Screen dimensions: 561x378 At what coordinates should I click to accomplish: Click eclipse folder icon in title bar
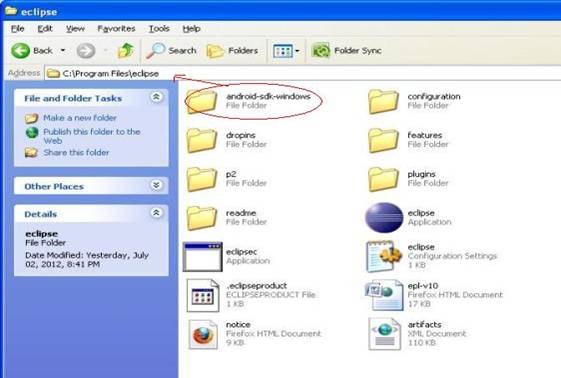(11, 11)
